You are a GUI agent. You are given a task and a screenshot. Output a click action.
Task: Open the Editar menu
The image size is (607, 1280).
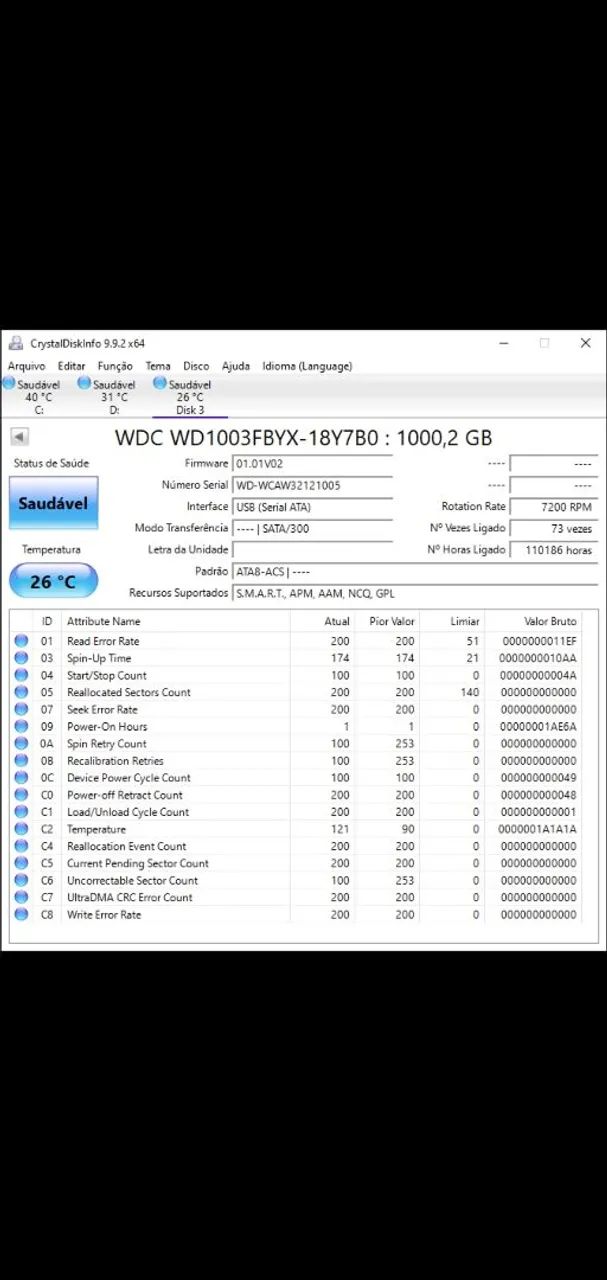click(72, 366)
